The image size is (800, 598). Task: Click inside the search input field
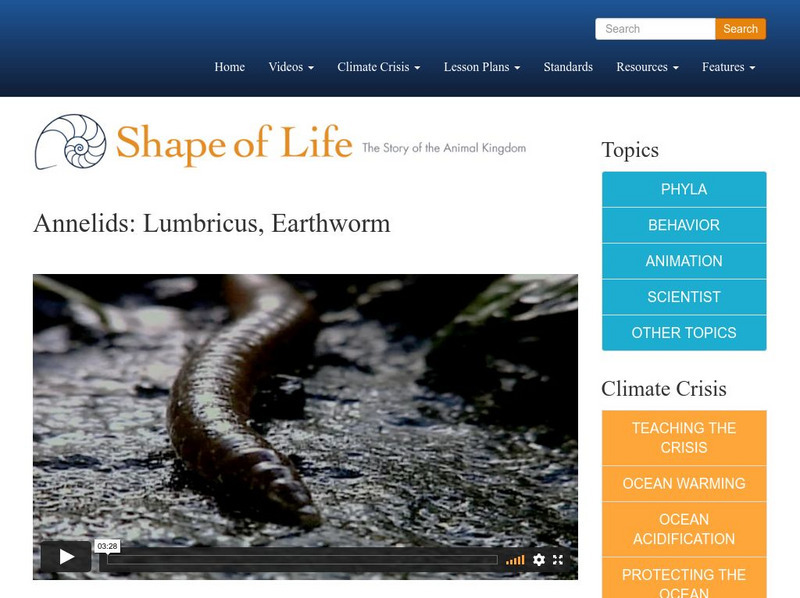(x=655, y=29)
